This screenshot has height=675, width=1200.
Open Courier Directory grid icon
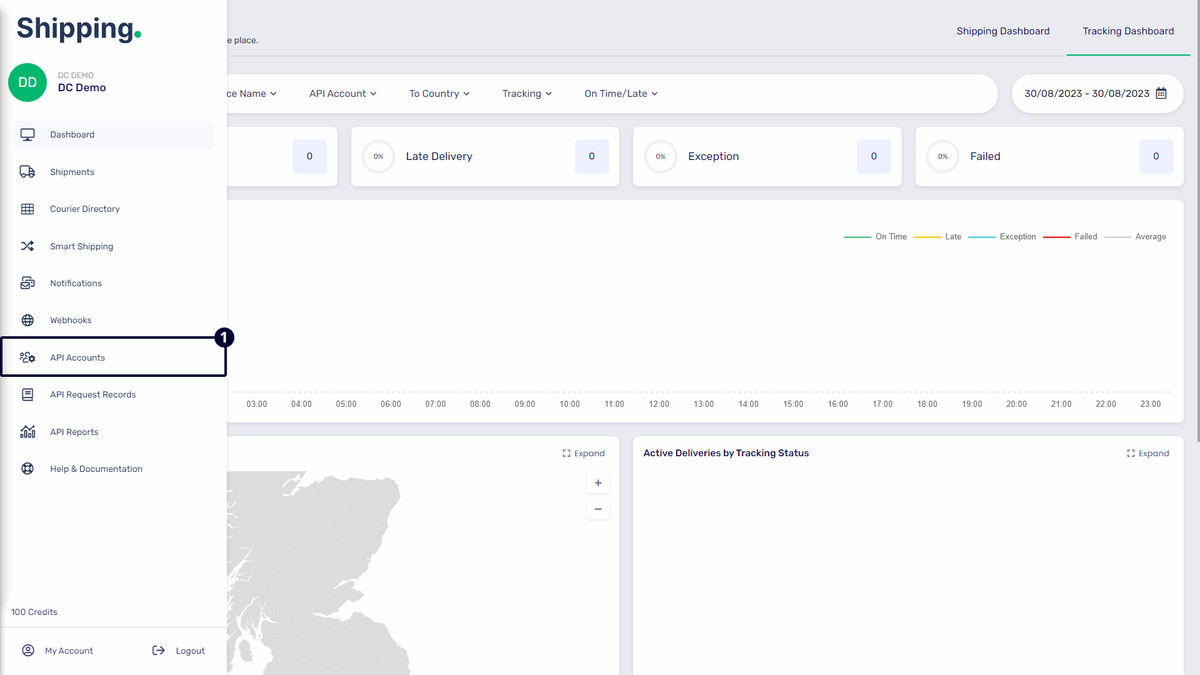tap(28, 209)
